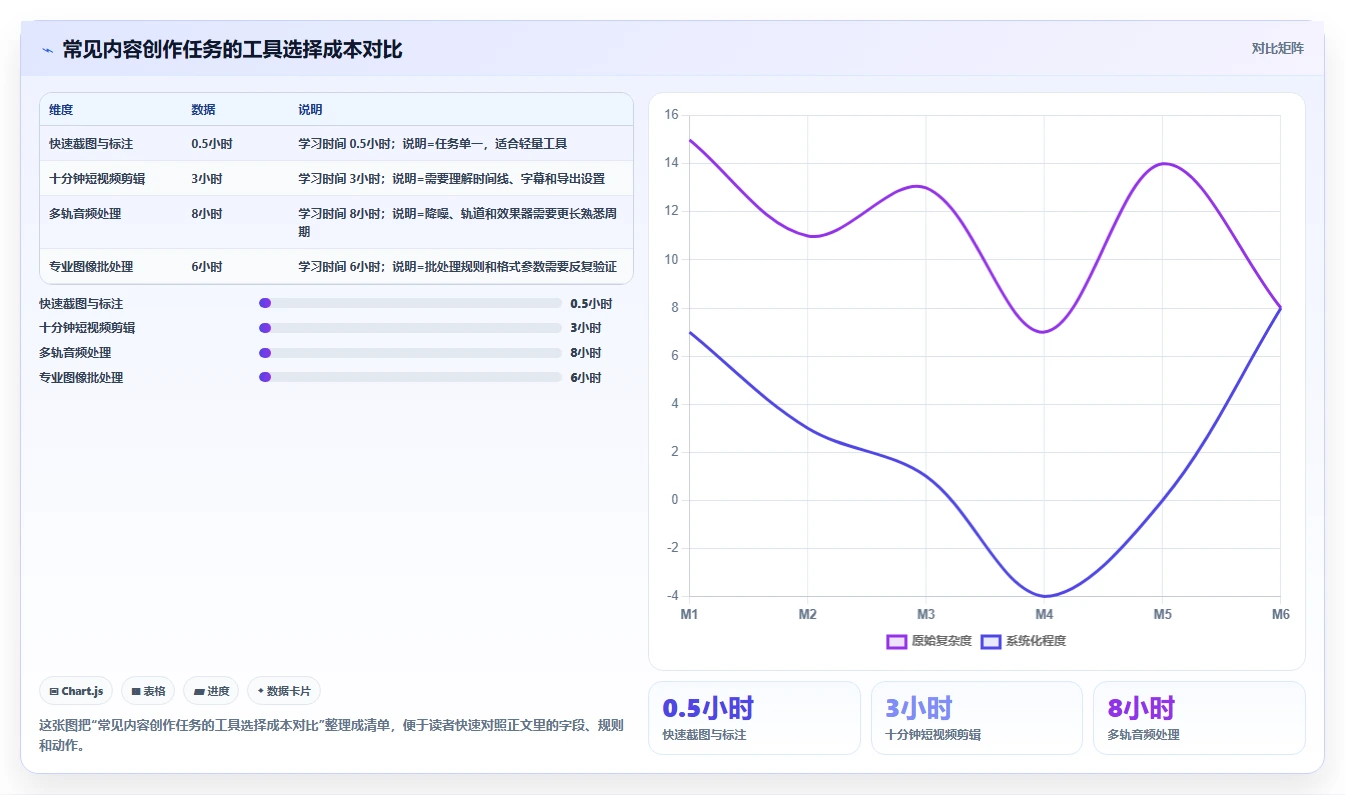Click the 表格 tag chip
The height and width of the screenshot is (795, 1345).
[148, 691]
